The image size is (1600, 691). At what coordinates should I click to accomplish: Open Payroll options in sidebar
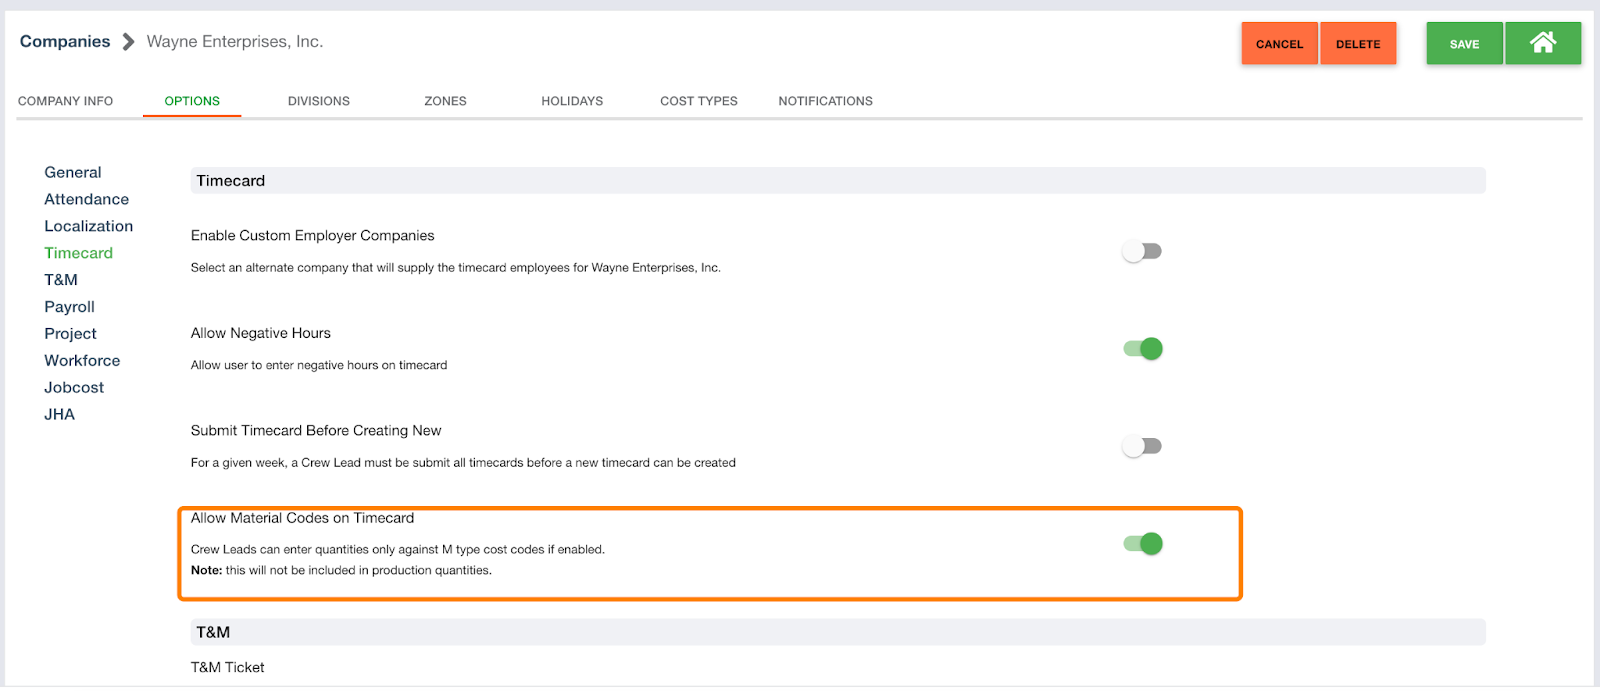point(69,307)
